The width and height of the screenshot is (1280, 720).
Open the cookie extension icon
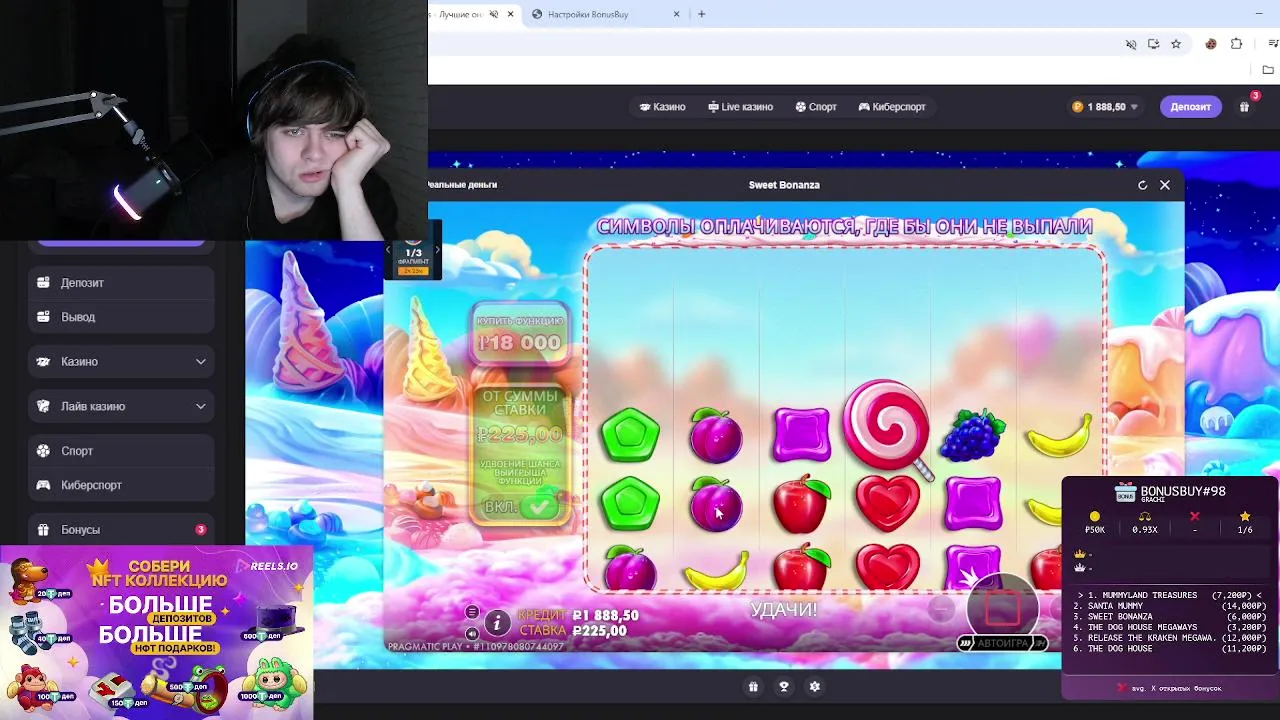(1211, 44)
